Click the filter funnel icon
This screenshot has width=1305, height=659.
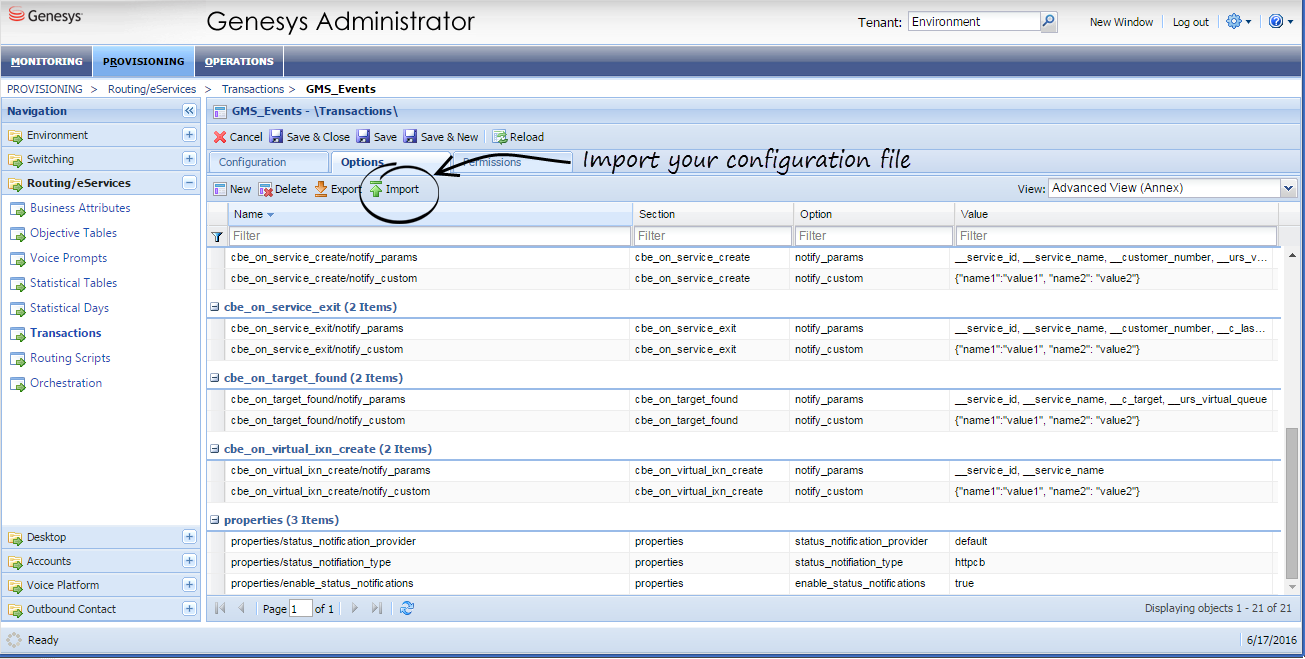(x=217, y=237)
